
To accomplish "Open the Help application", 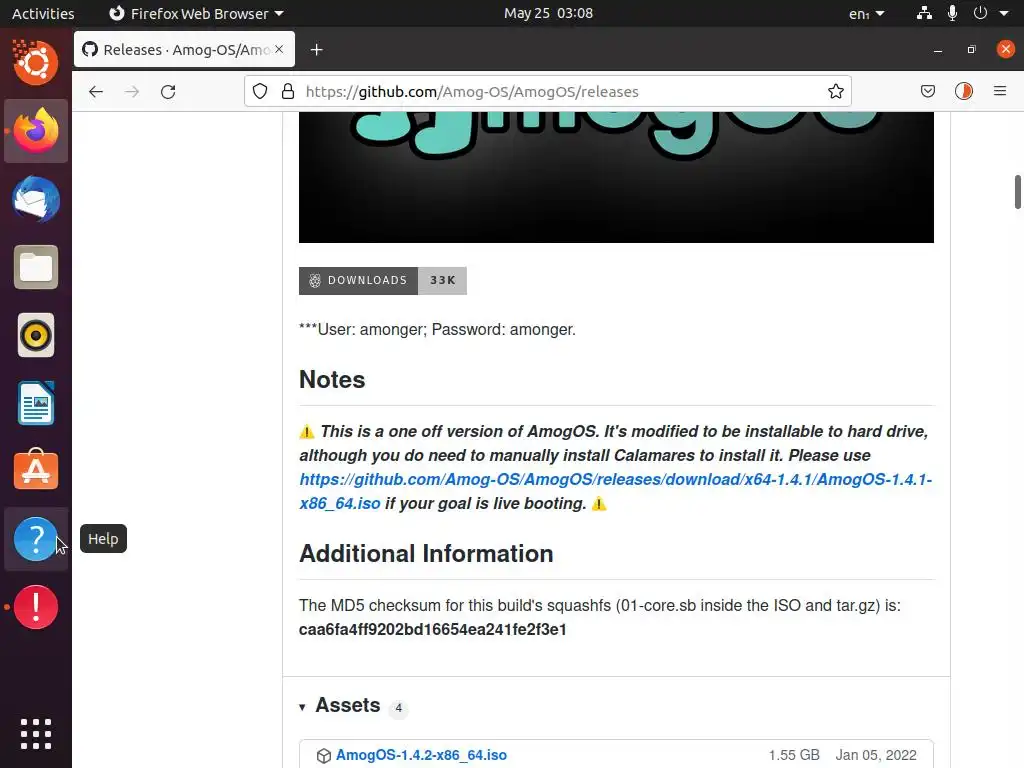I will point(36,539).
